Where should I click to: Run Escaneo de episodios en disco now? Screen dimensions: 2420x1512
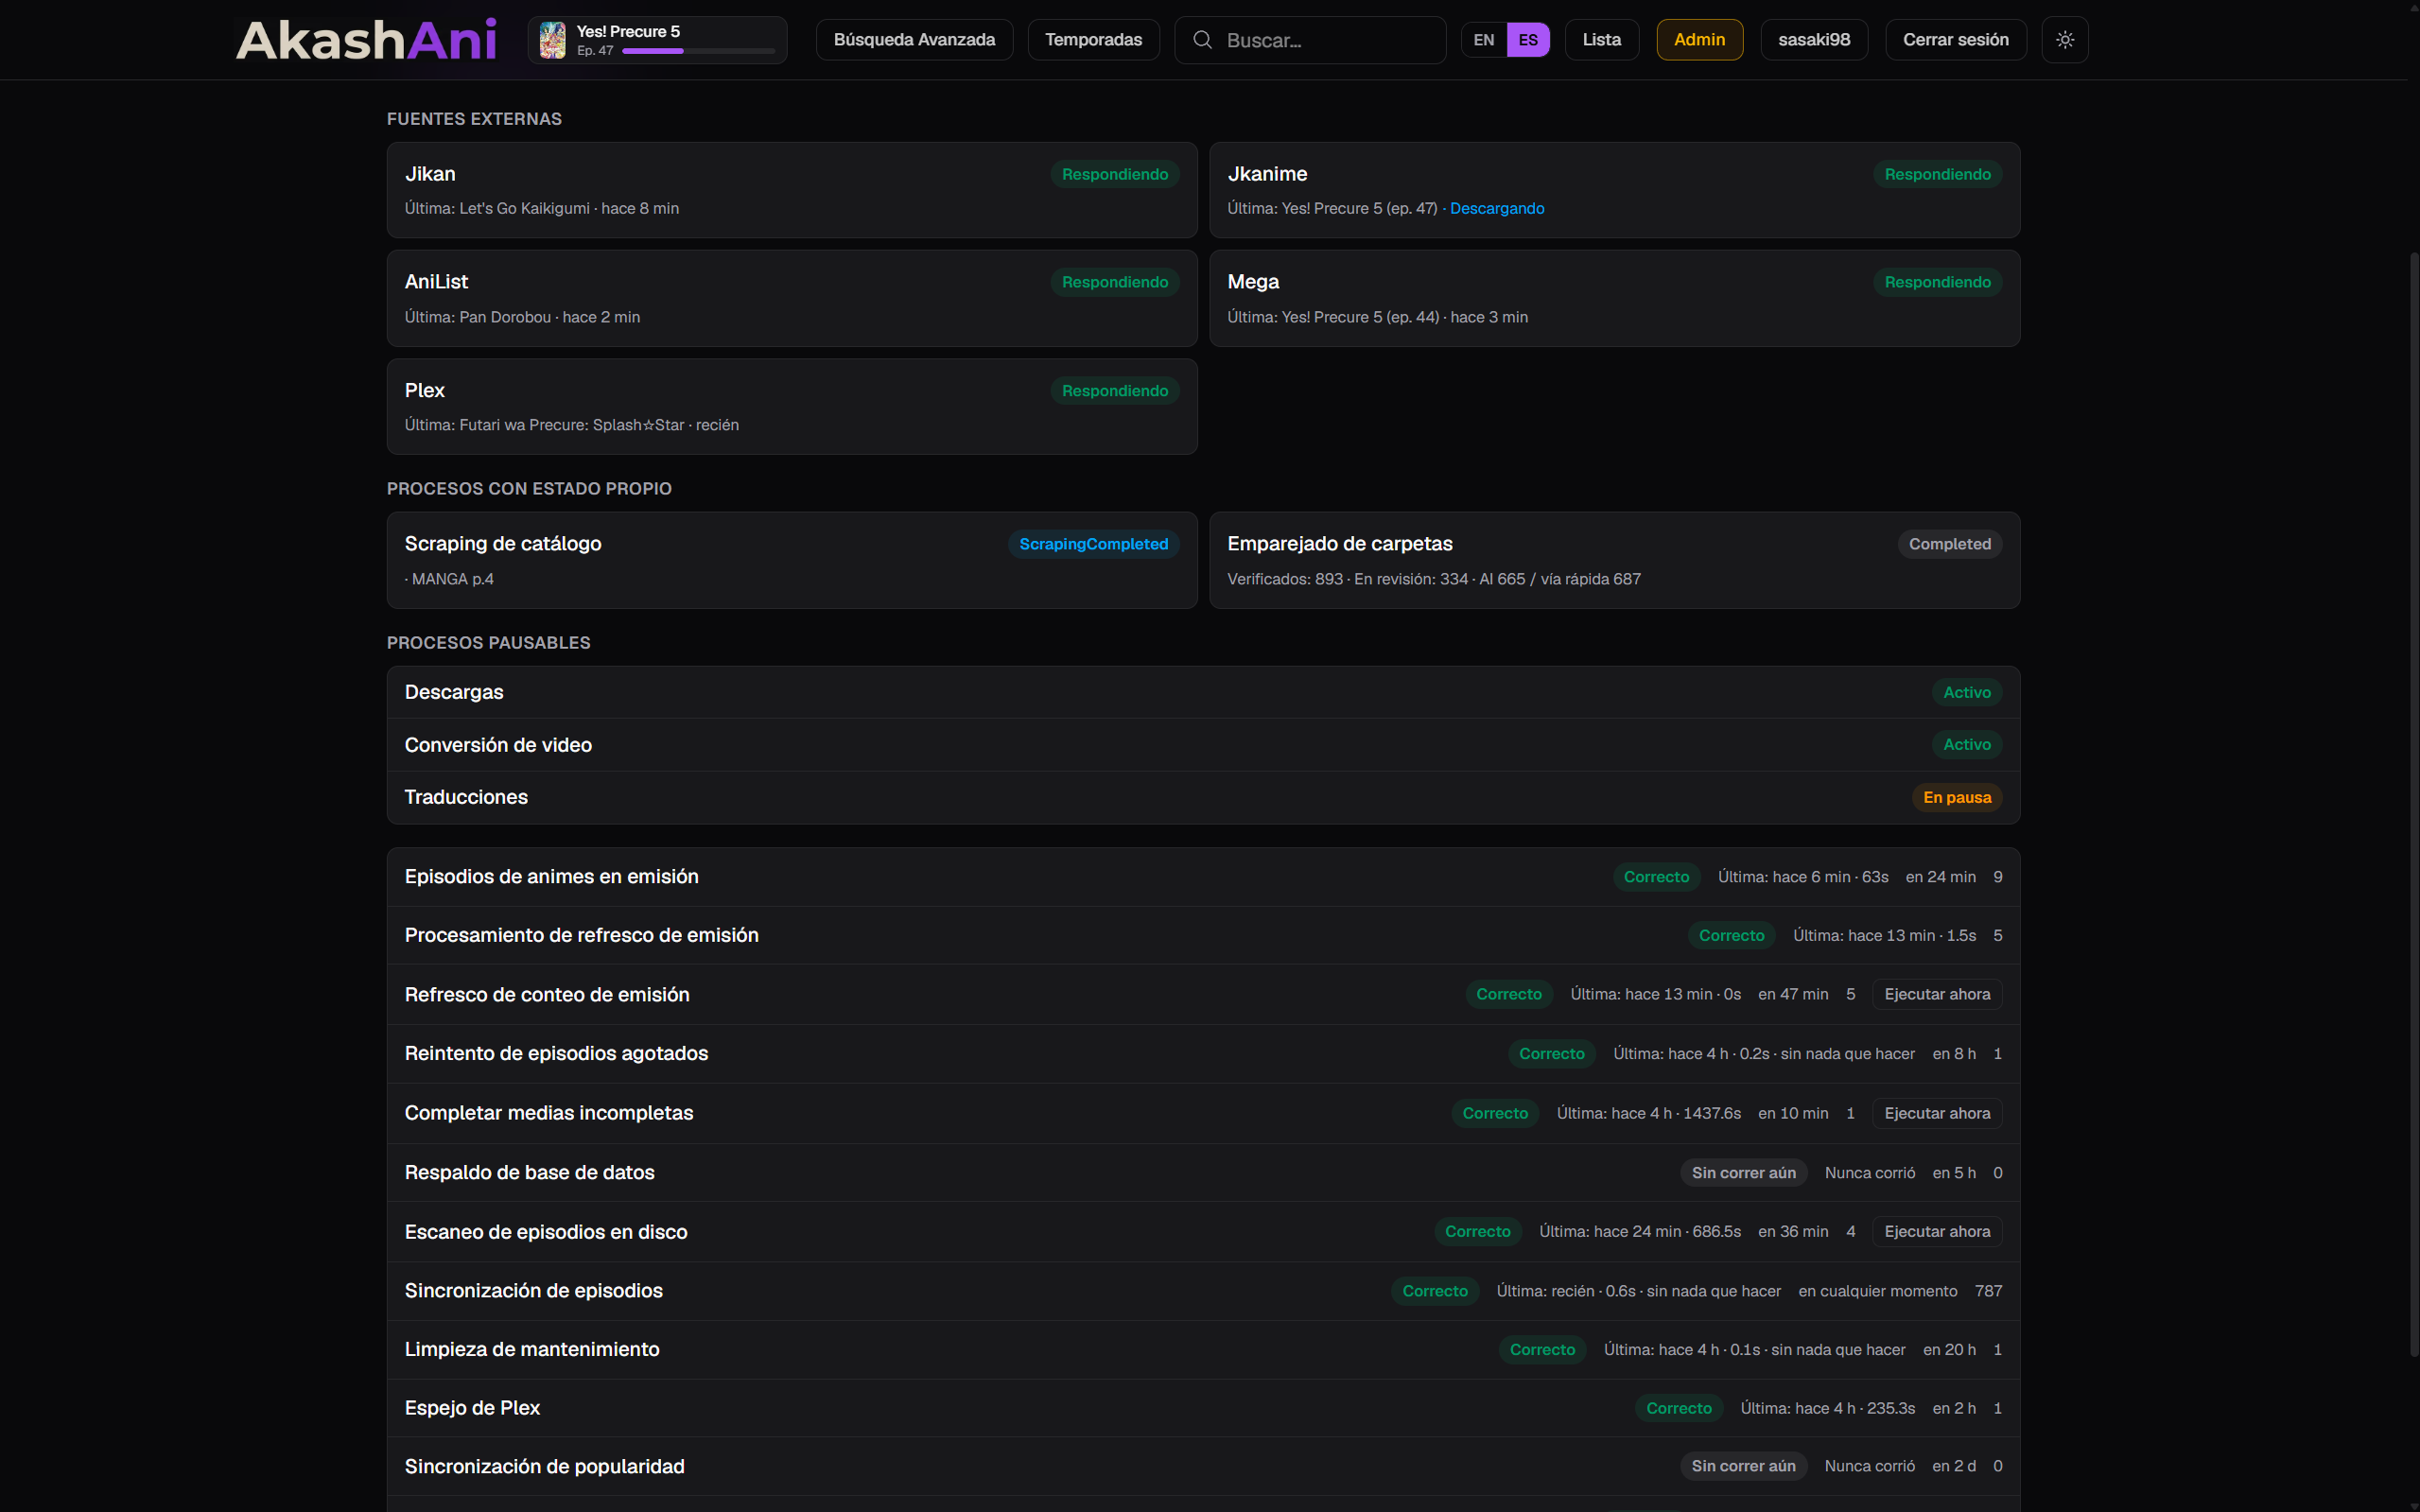[1937, 1231]
